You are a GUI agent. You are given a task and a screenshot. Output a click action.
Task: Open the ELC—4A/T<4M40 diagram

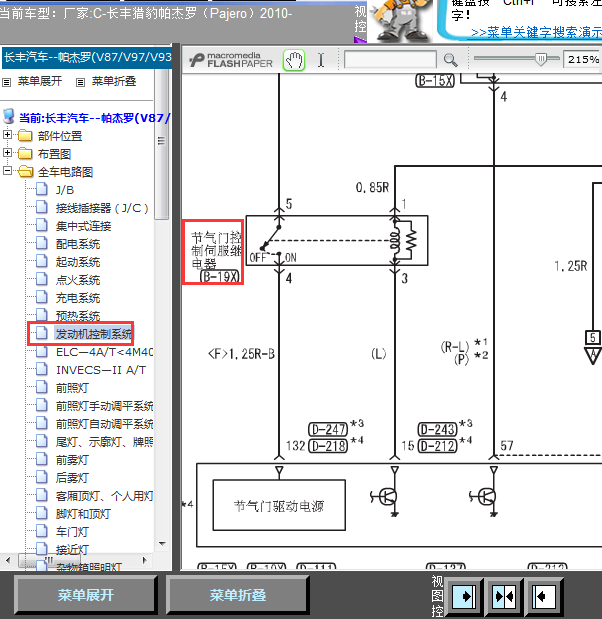click(104, 352)
